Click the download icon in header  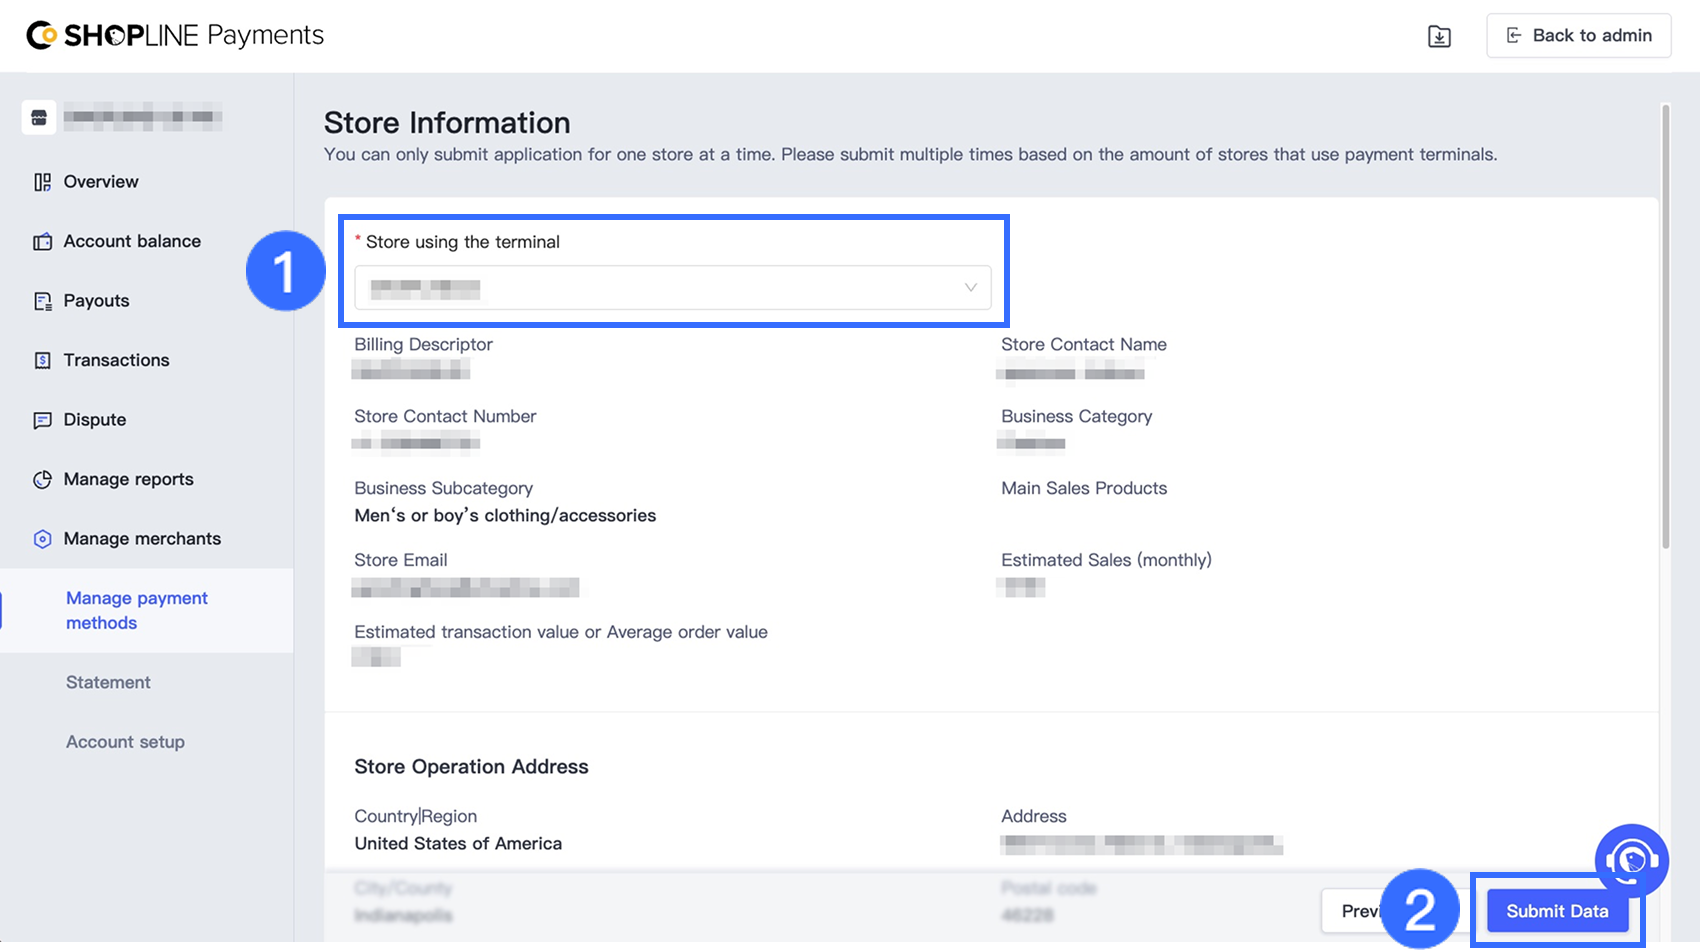tap(1439, 37)
